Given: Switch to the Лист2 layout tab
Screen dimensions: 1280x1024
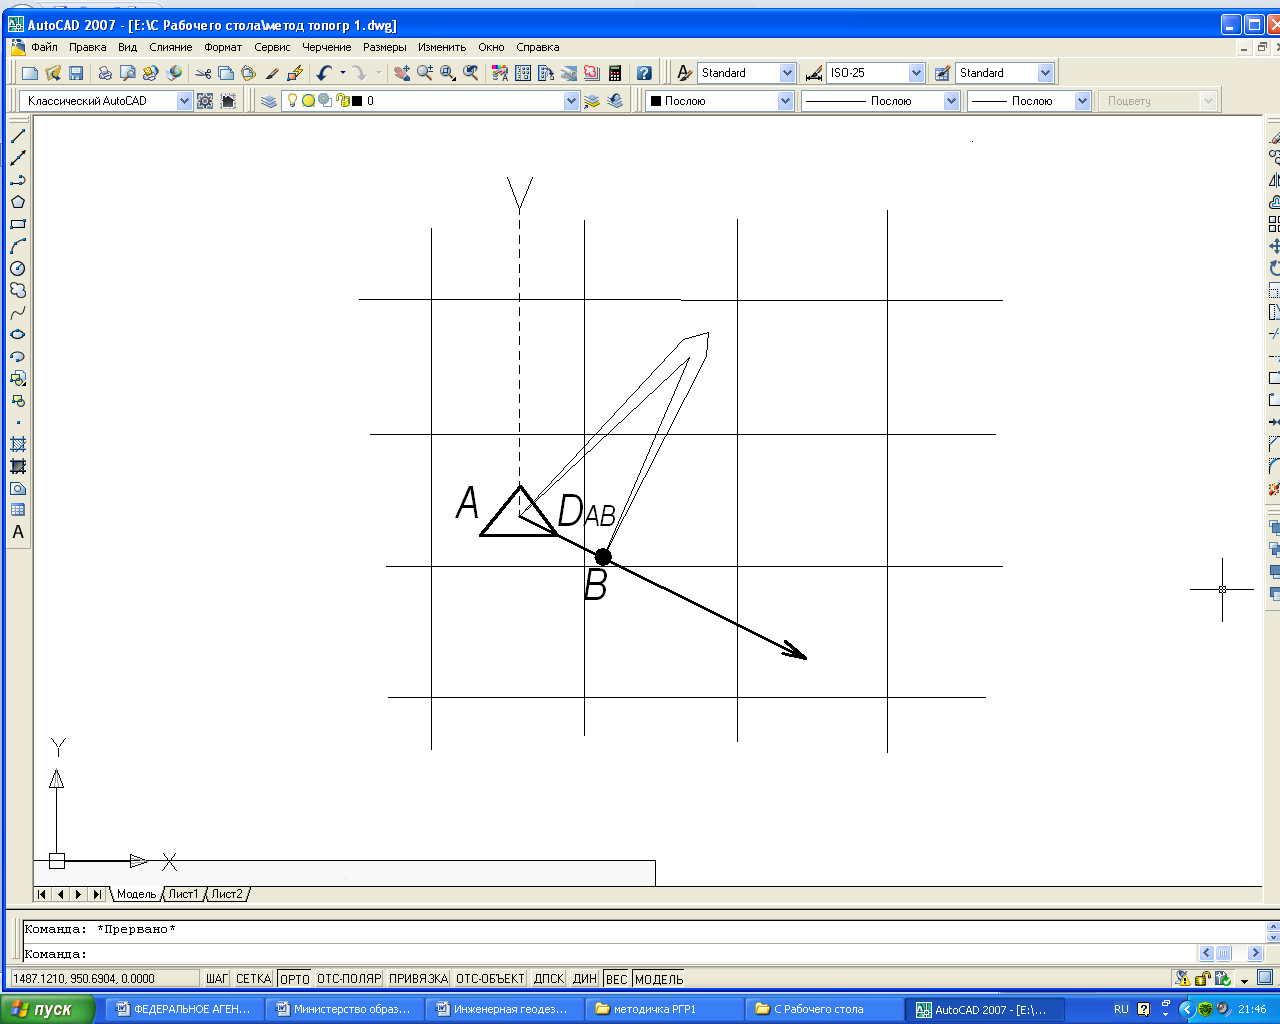Looking at the screenshot, I should coord(227,894).
